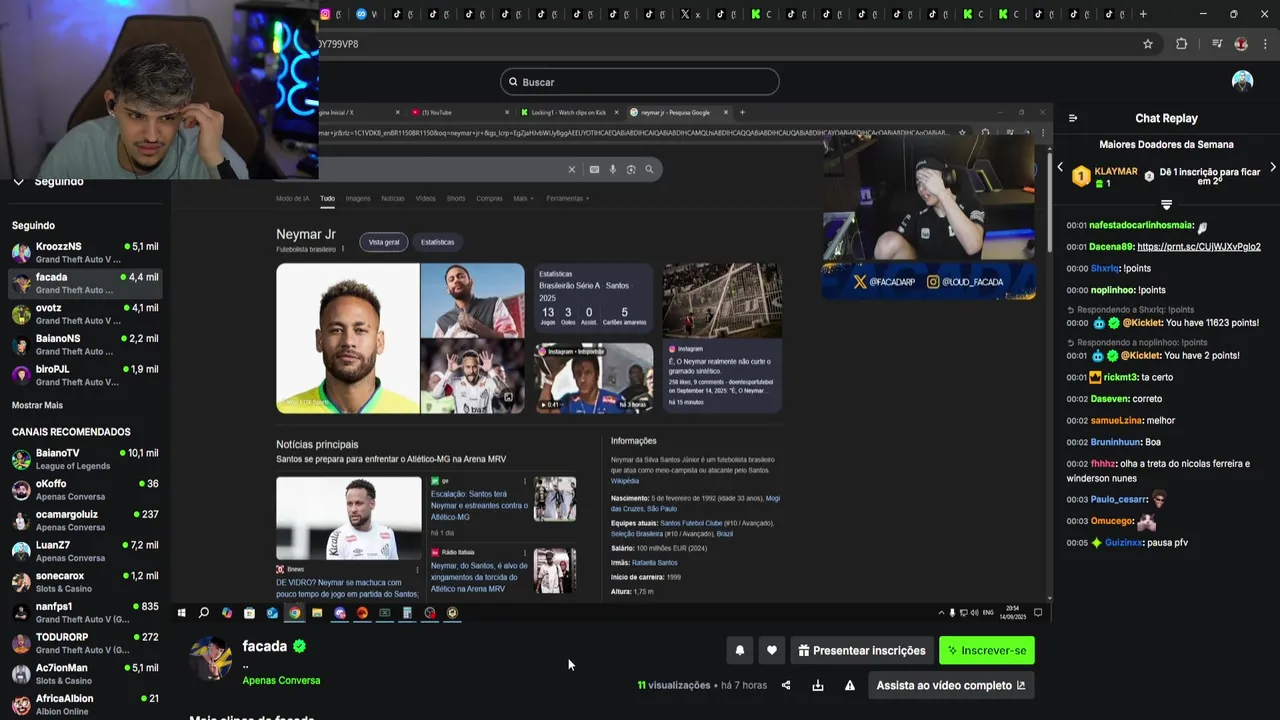Click Assista ao vídeo completo
The width and height of the screenshot is (1280, 720).
951,685
